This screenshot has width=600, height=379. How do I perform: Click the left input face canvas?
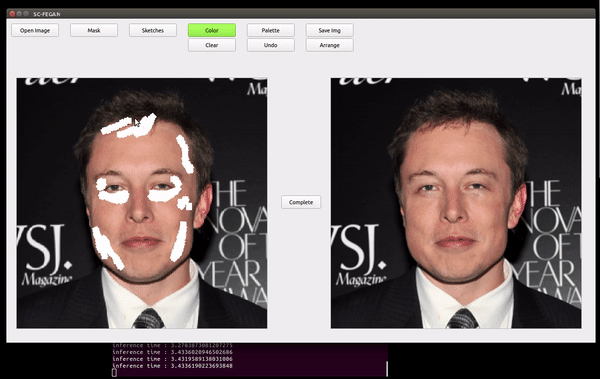point(142,203)
